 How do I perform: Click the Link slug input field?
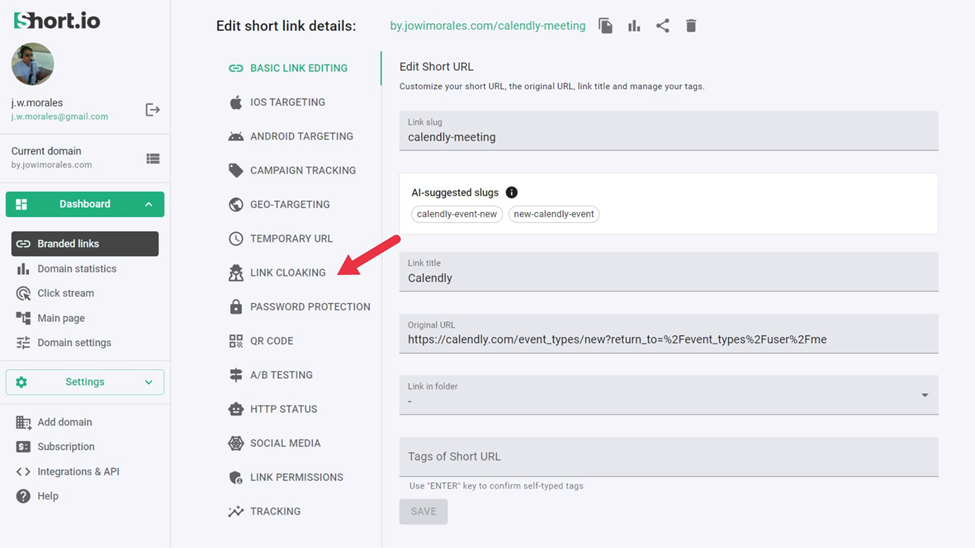pos(668,131)
